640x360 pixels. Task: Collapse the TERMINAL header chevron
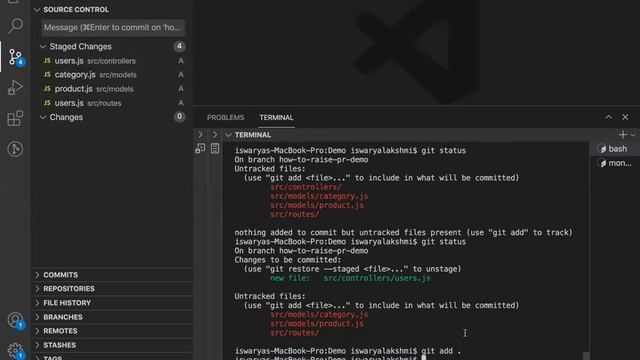point(229,135)
